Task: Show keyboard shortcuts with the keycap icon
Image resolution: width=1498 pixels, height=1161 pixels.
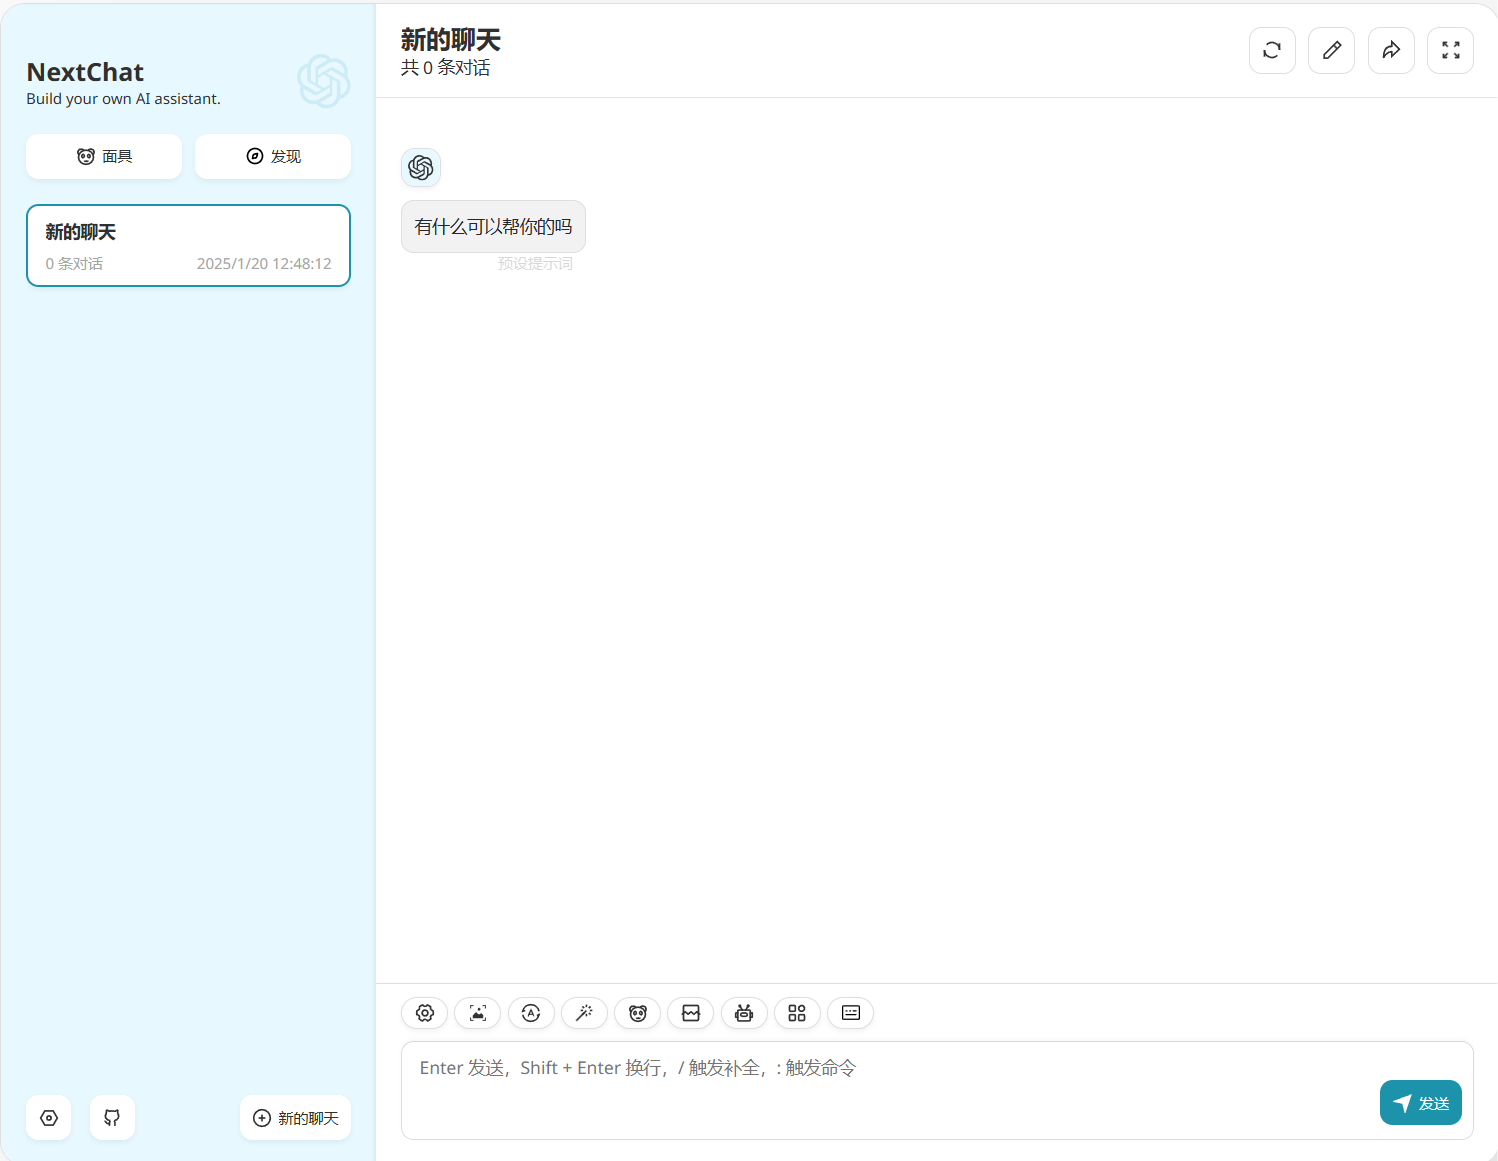Action: [850, 1013]
